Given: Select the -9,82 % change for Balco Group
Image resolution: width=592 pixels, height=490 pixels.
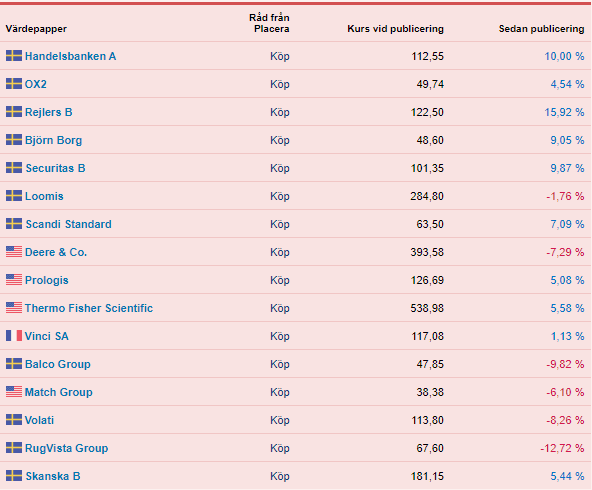Looking at the screenshot, I should click(x=565, y=364).
